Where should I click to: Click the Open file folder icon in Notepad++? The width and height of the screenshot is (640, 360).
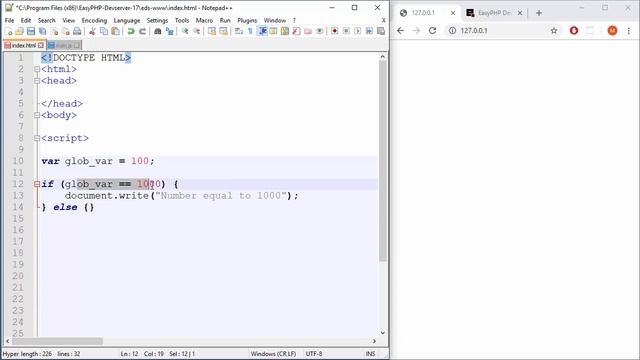click(x=19, y=31)
